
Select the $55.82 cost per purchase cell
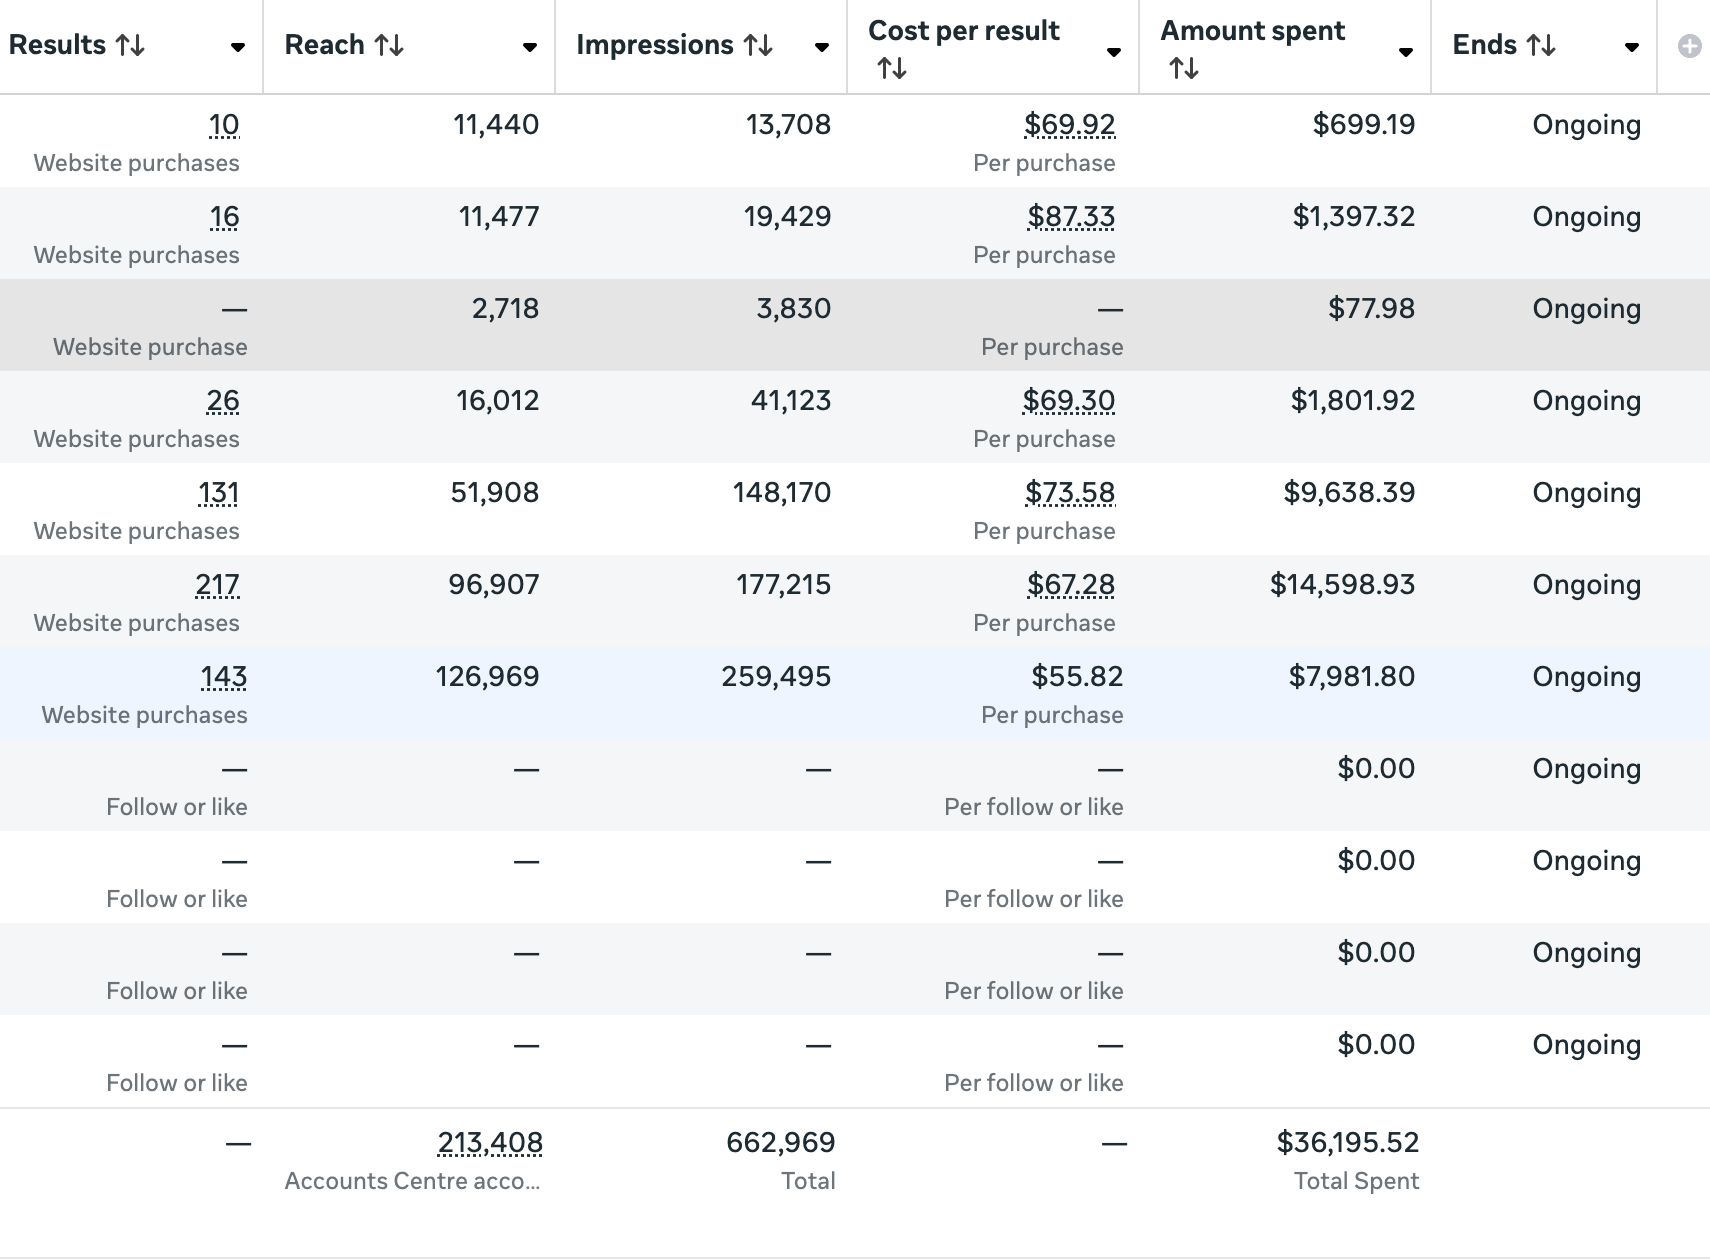point(1077,677)
